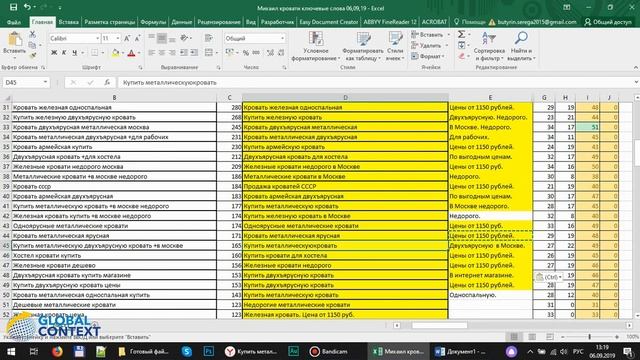The width and height of the screenshot is (640, 360).
Task: Click the Merge and Center icon
Action: (x=209, y=53)
